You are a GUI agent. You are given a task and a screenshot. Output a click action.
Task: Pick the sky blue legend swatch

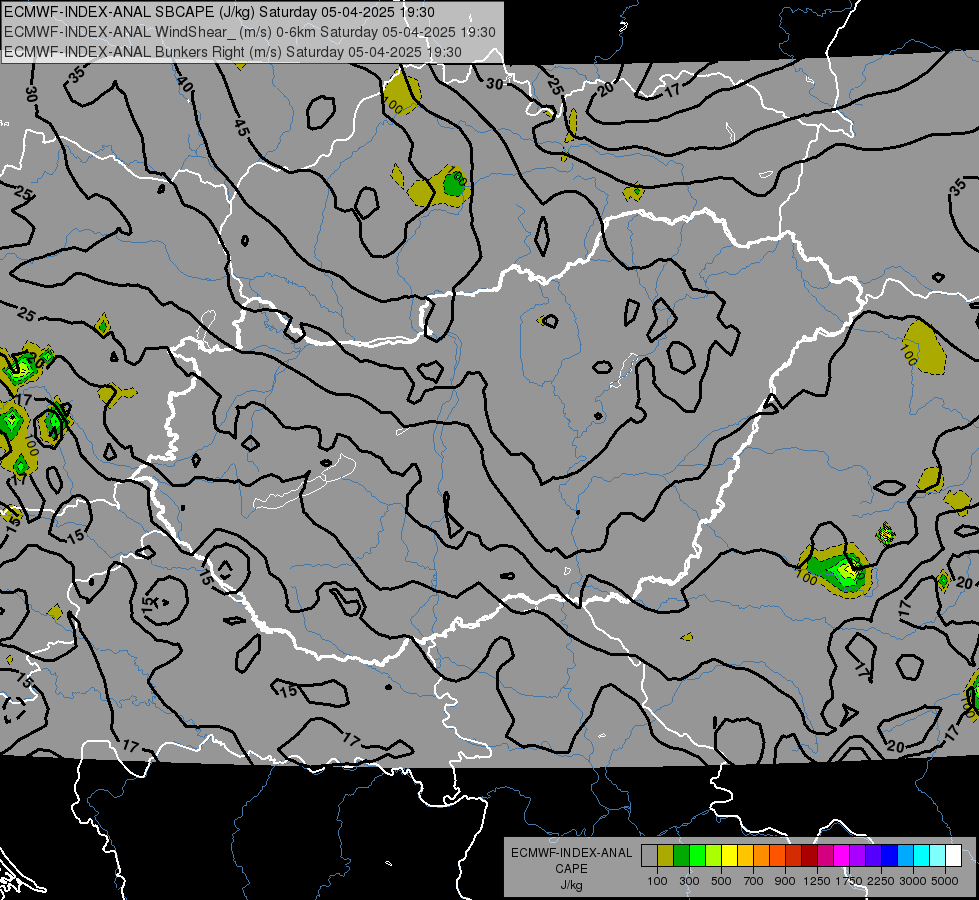click(905, 855)
